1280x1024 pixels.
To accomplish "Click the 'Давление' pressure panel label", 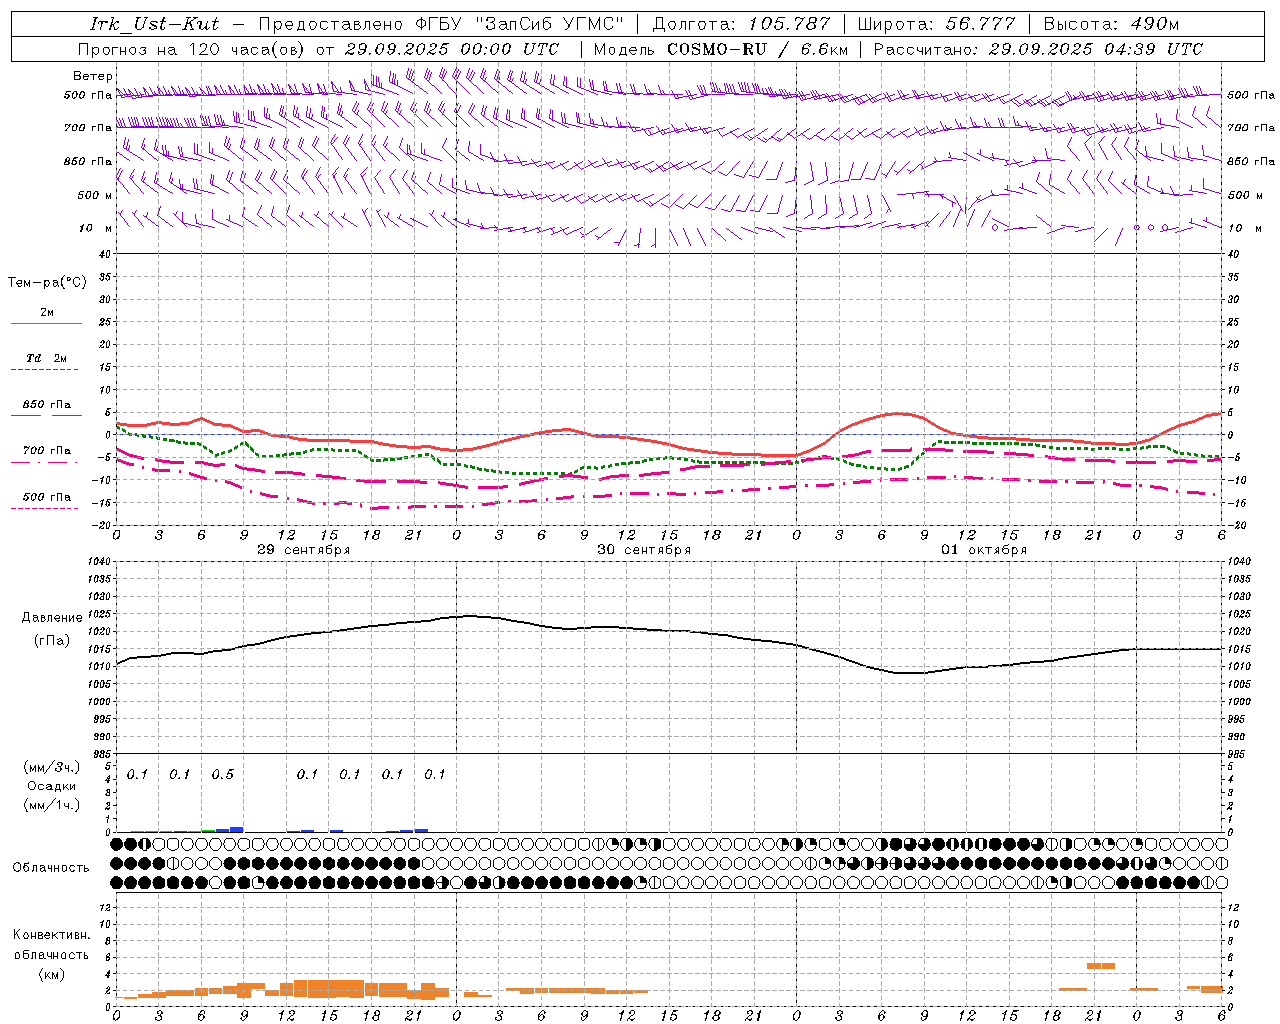I will click(x=52, y=618).
